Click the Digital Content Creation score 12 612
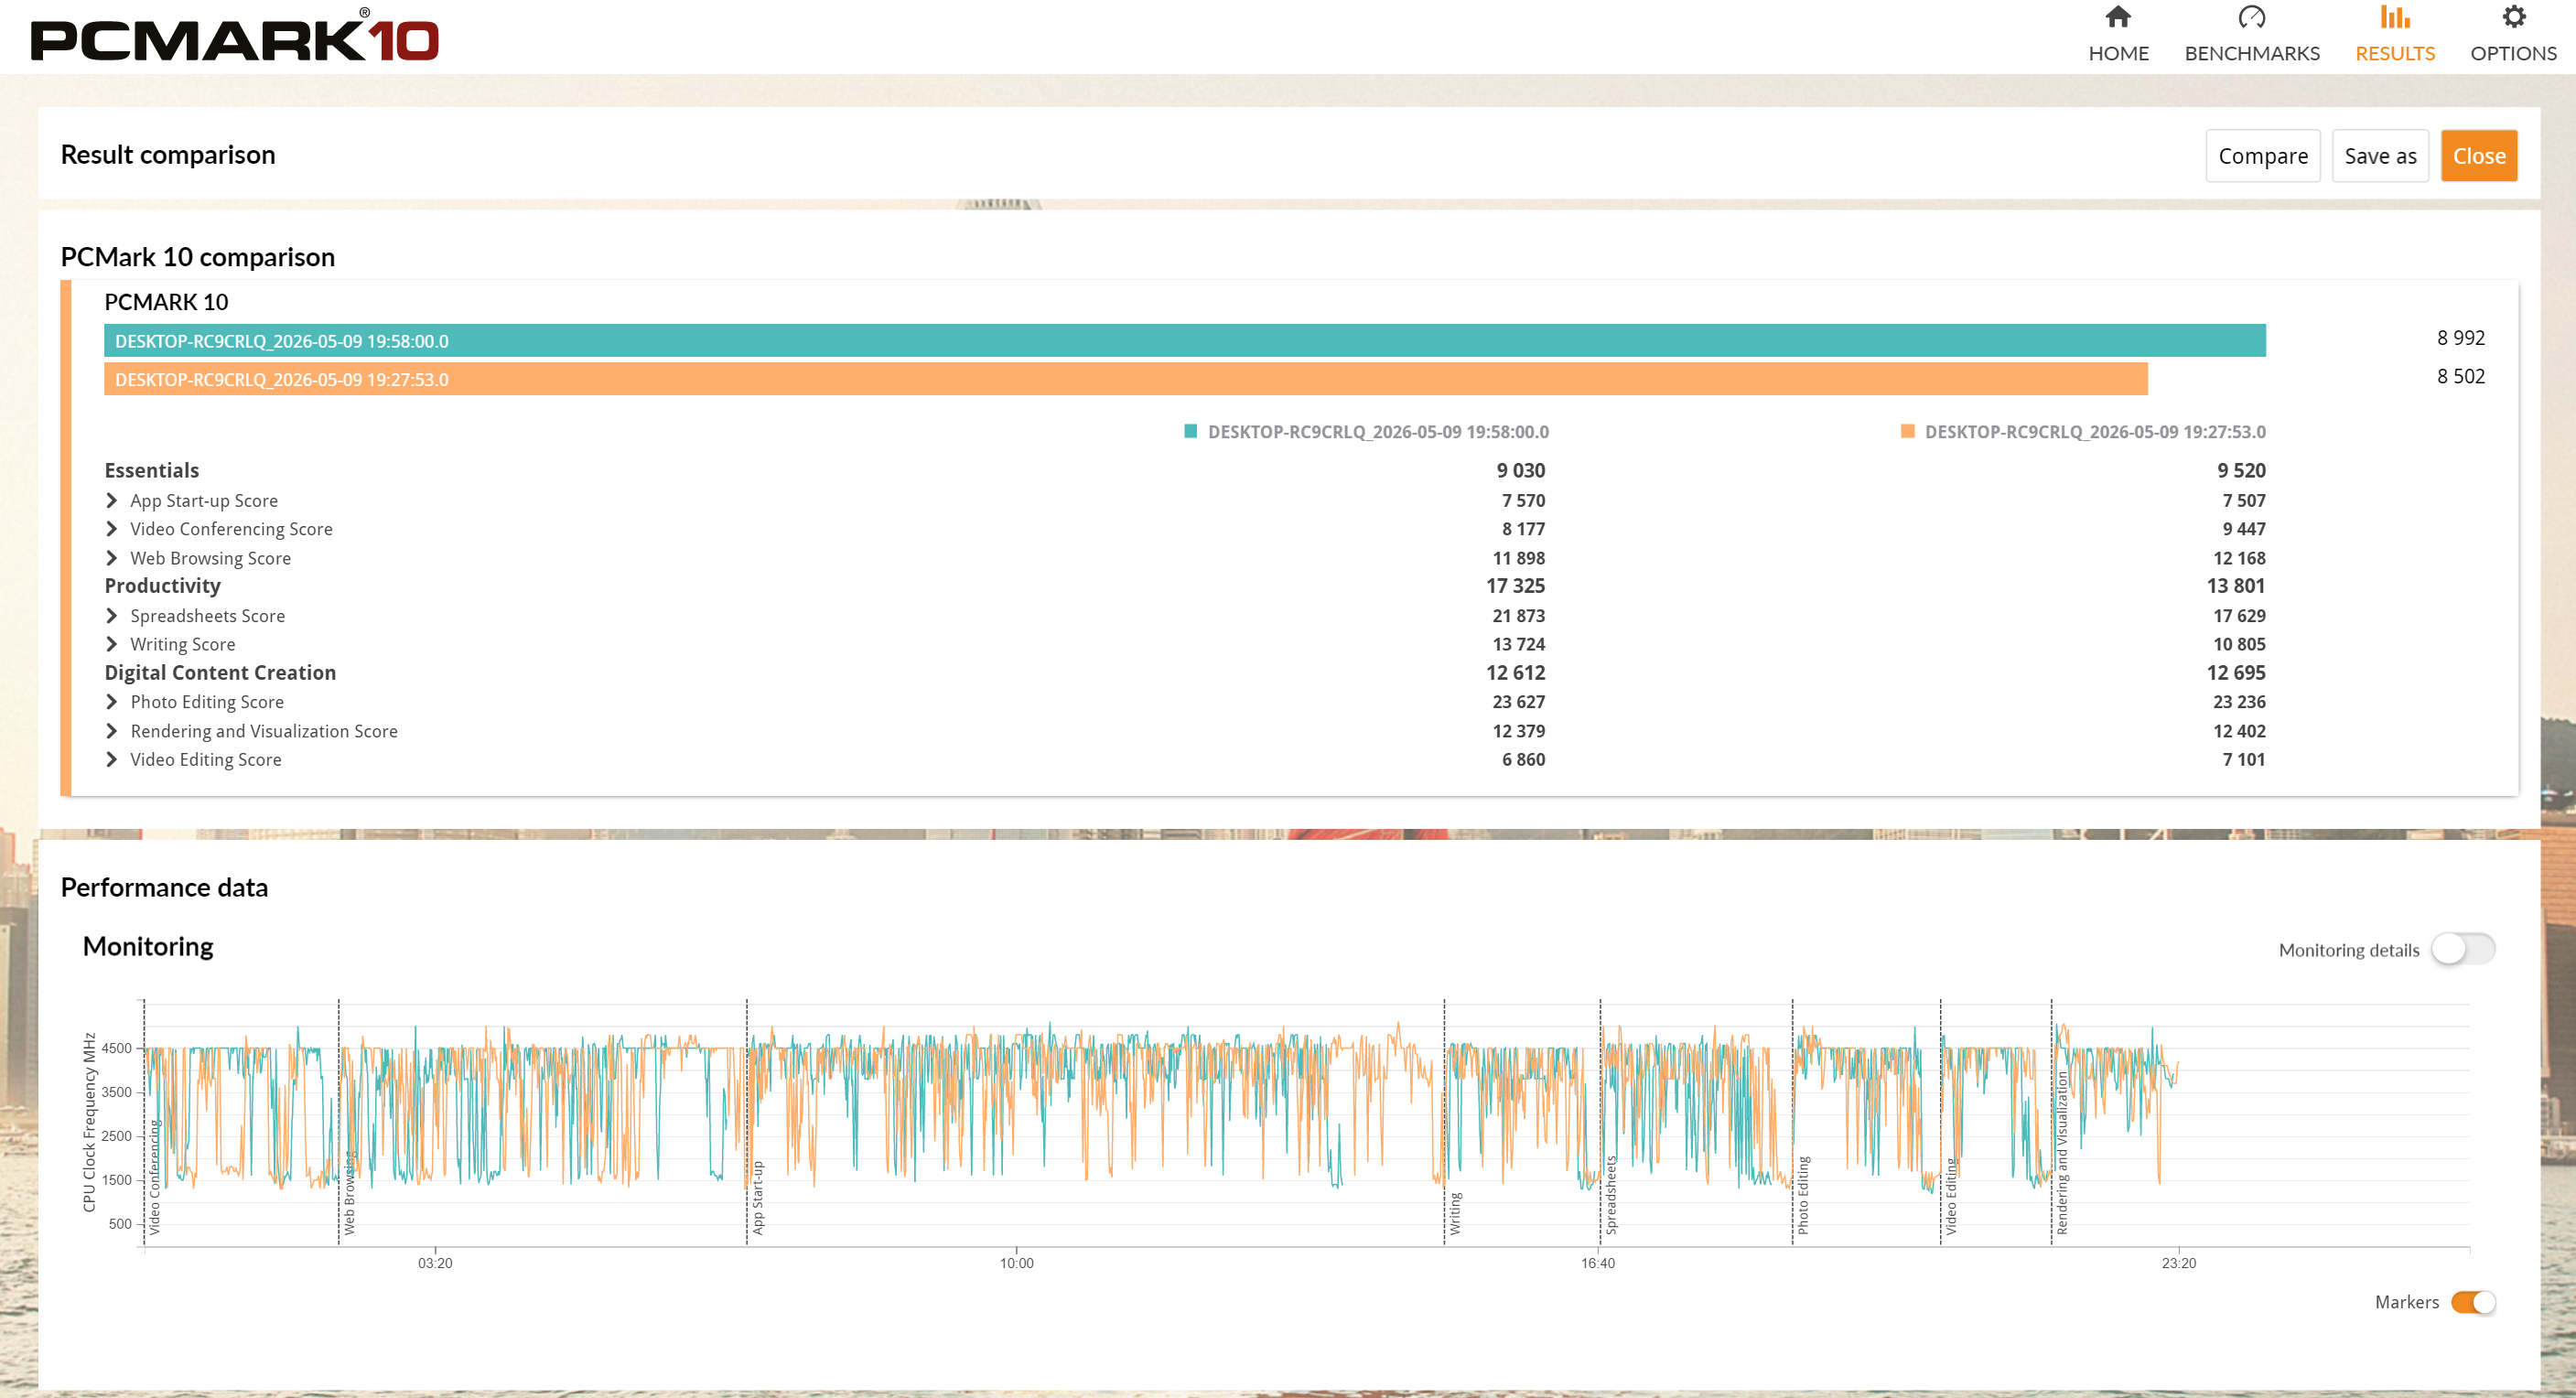 [x=1515, y=673]
